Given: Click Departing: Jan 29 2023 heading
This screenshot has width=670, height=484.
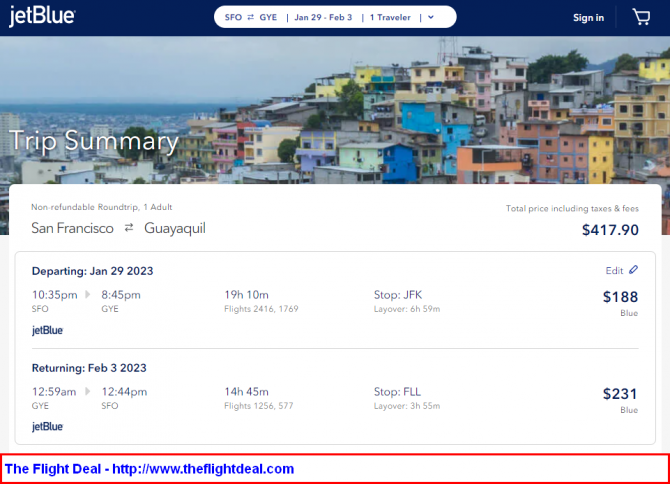Looking at the screenshot, I should [x=92, y=271].
